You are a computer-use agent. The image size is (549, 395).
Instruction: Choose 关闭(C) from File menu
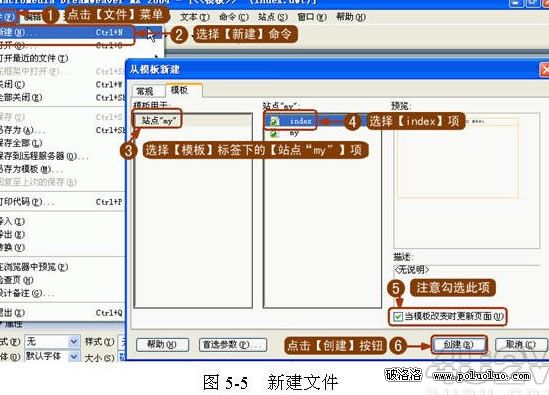[63, 84]
